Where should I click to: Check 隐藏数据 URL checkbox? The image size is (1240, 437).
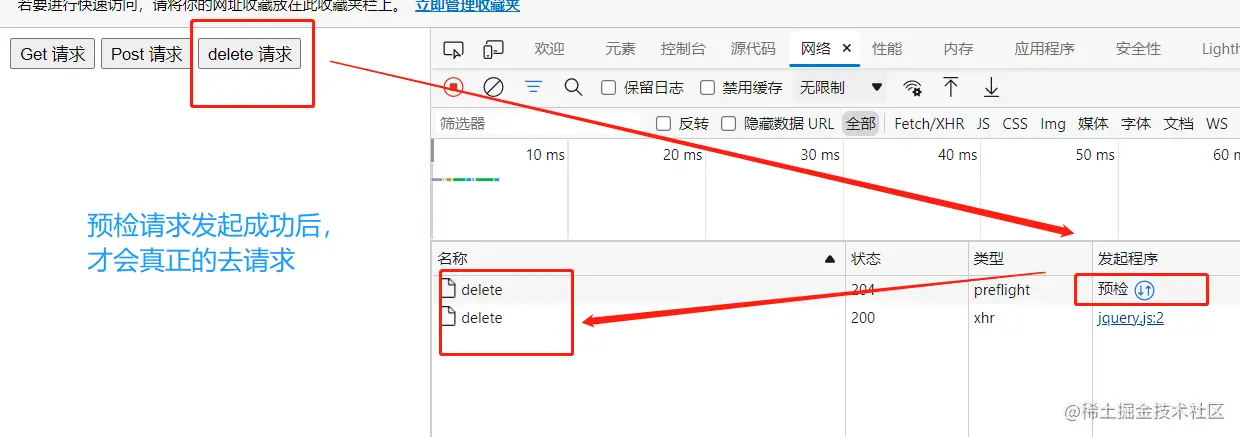[728, 124]
